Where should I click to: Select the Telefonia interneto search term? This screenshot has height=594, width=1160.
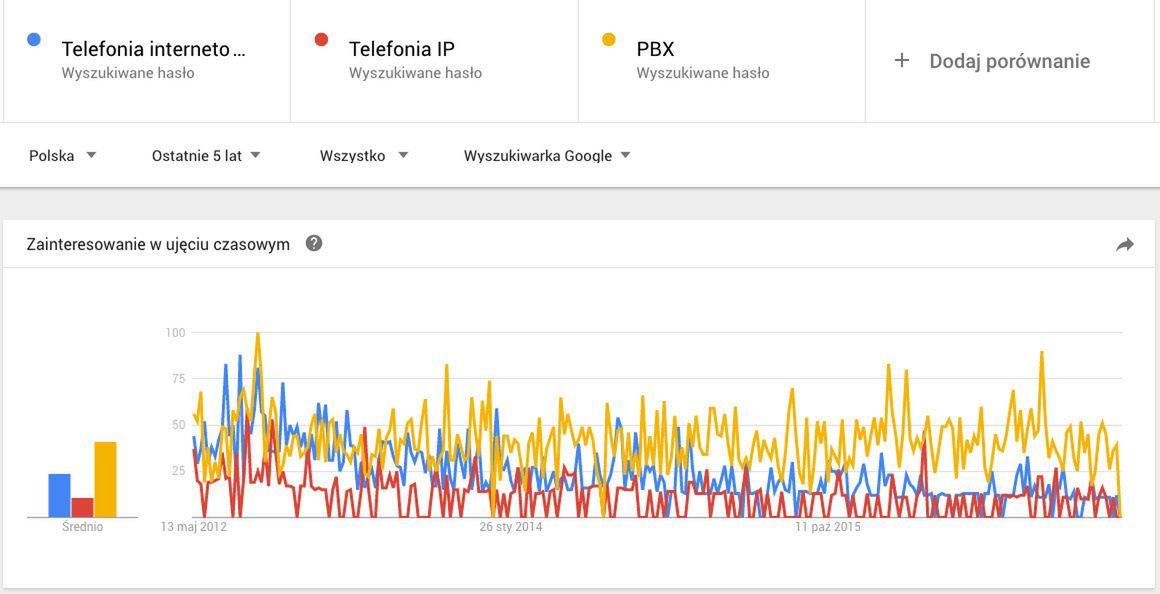pyautogui.click(x=153, y=49)
